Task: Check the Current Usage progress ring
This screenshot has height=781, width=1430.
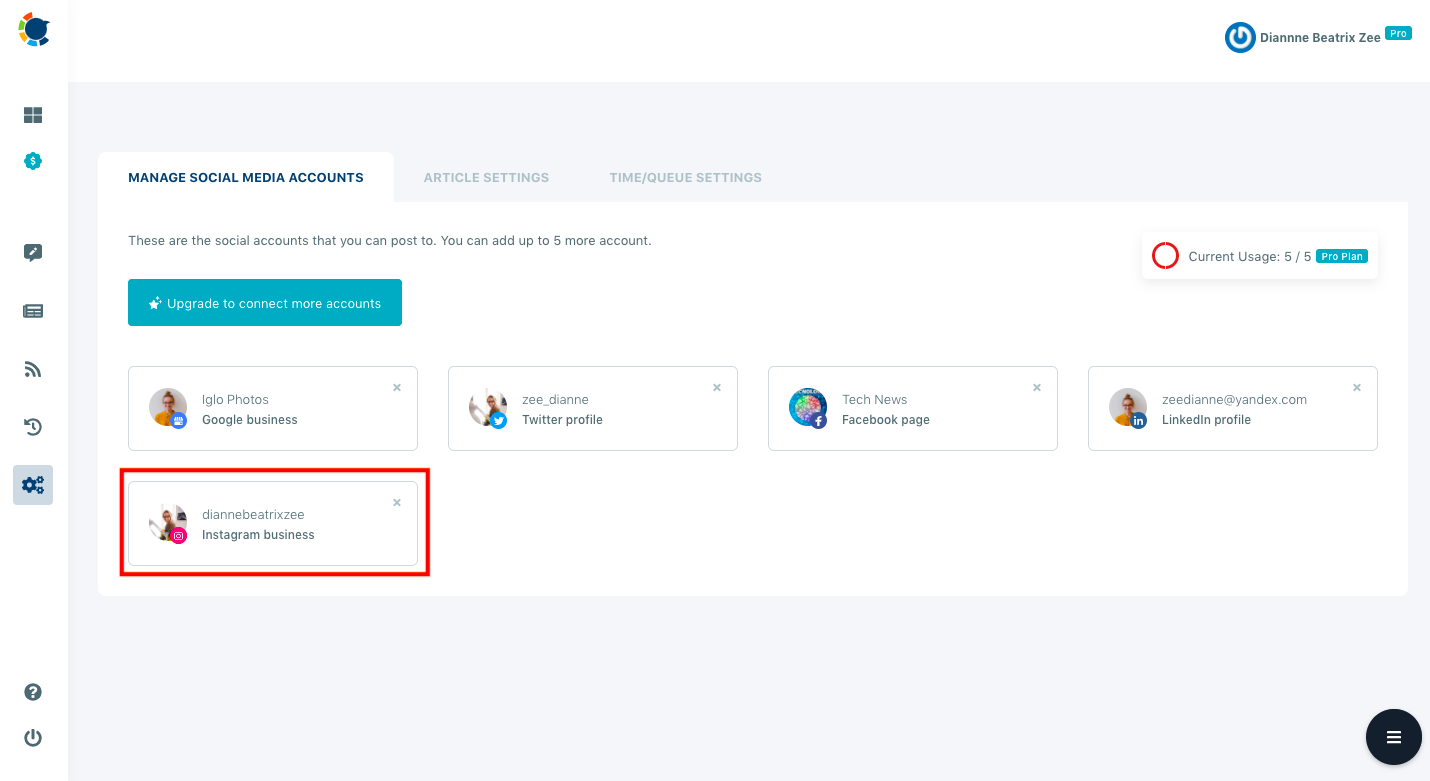Action: (1165, 255)
